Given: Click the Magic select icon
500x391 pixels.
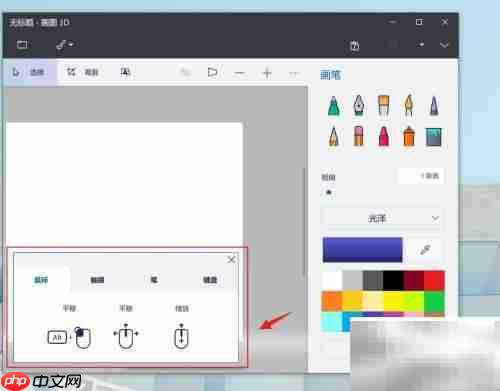Looking at the screenshot, I should 125,72.
